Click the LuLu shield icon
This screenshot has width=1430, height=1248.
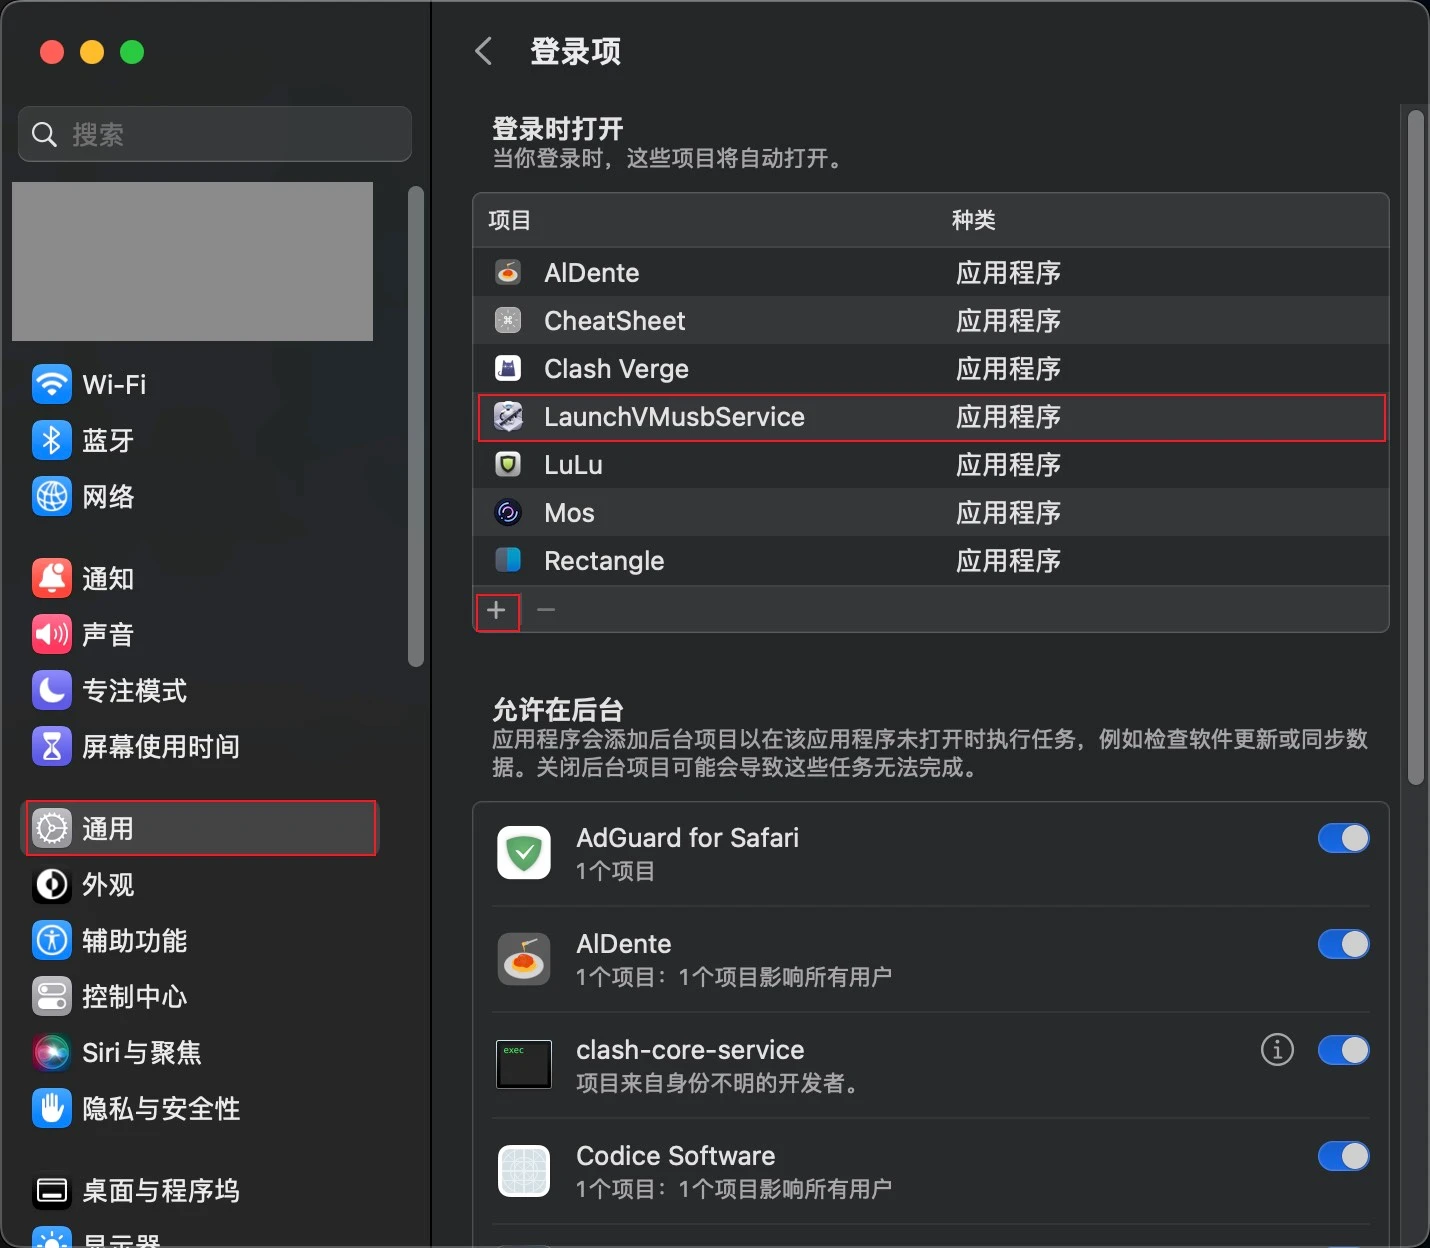pyautogui.click(x=508, y=464)
